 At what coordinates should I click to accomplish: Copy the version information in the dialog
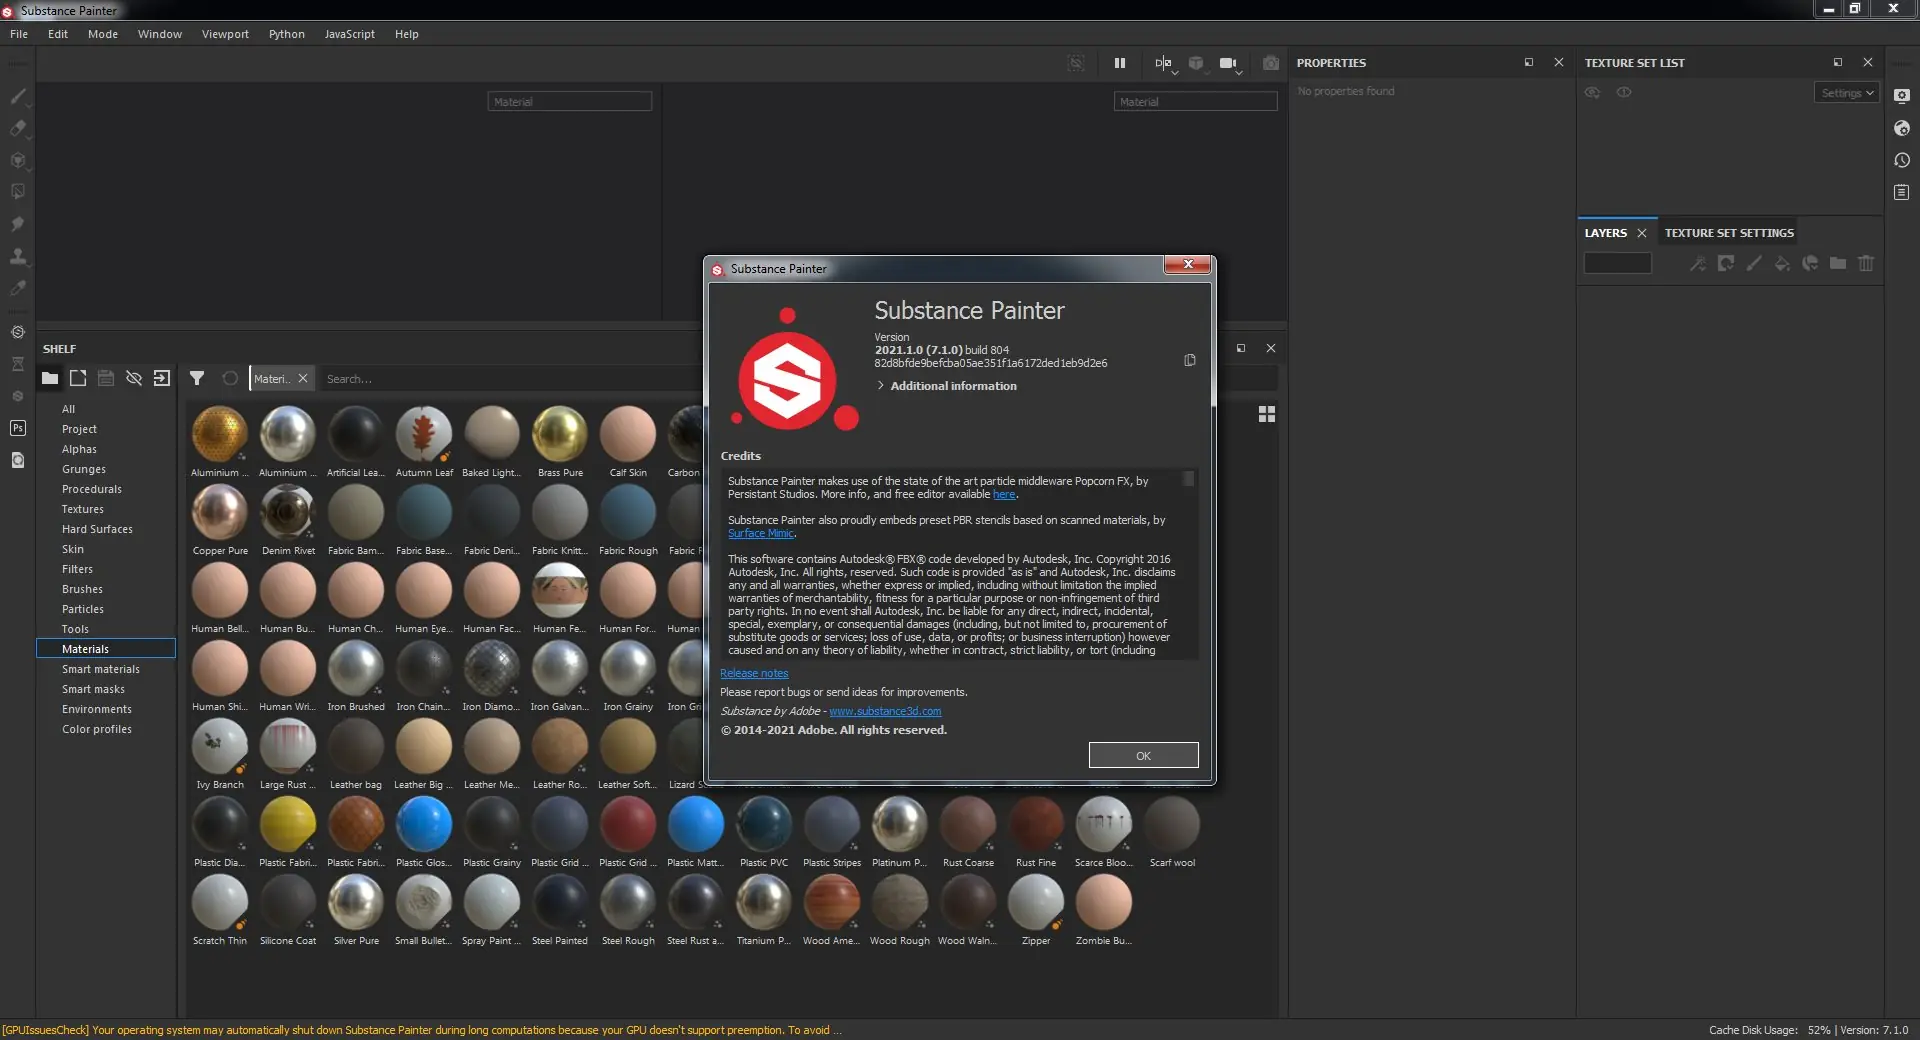1189,361
